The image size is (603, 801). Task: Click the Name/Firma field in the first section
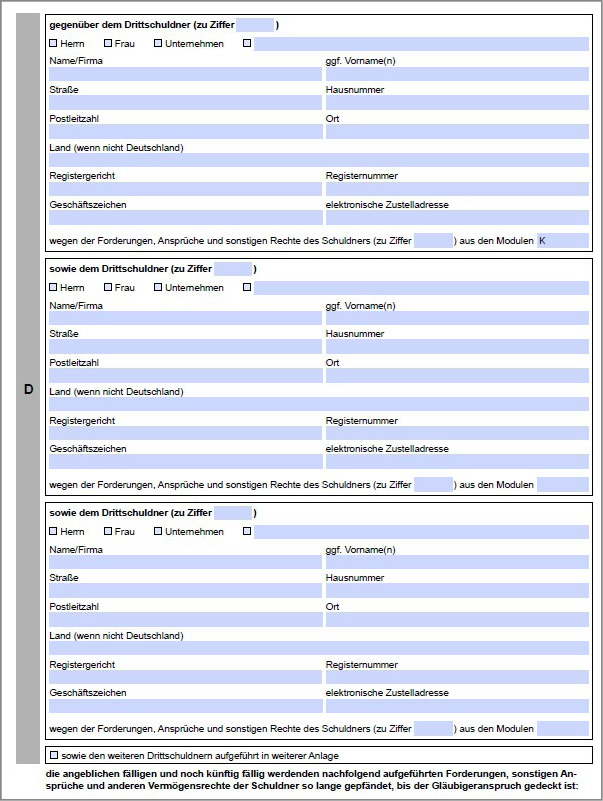pos(185,74)
